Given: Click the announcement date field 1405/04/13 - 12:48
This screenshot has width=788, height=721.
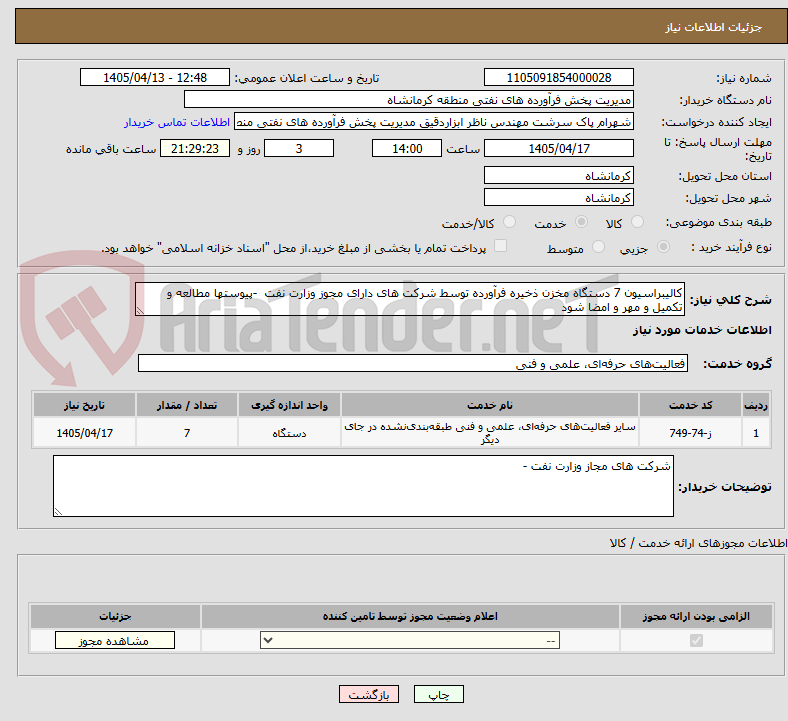Looking at the screenshot, I should [x=155, y=77].
